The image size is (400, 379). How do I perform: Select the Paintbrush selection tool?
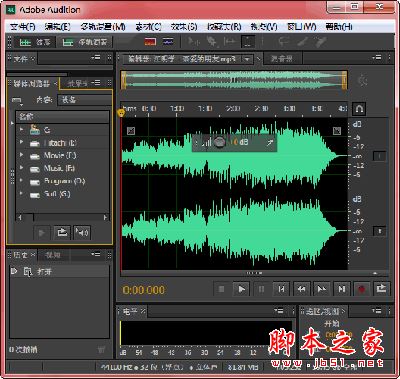point(303,42)
